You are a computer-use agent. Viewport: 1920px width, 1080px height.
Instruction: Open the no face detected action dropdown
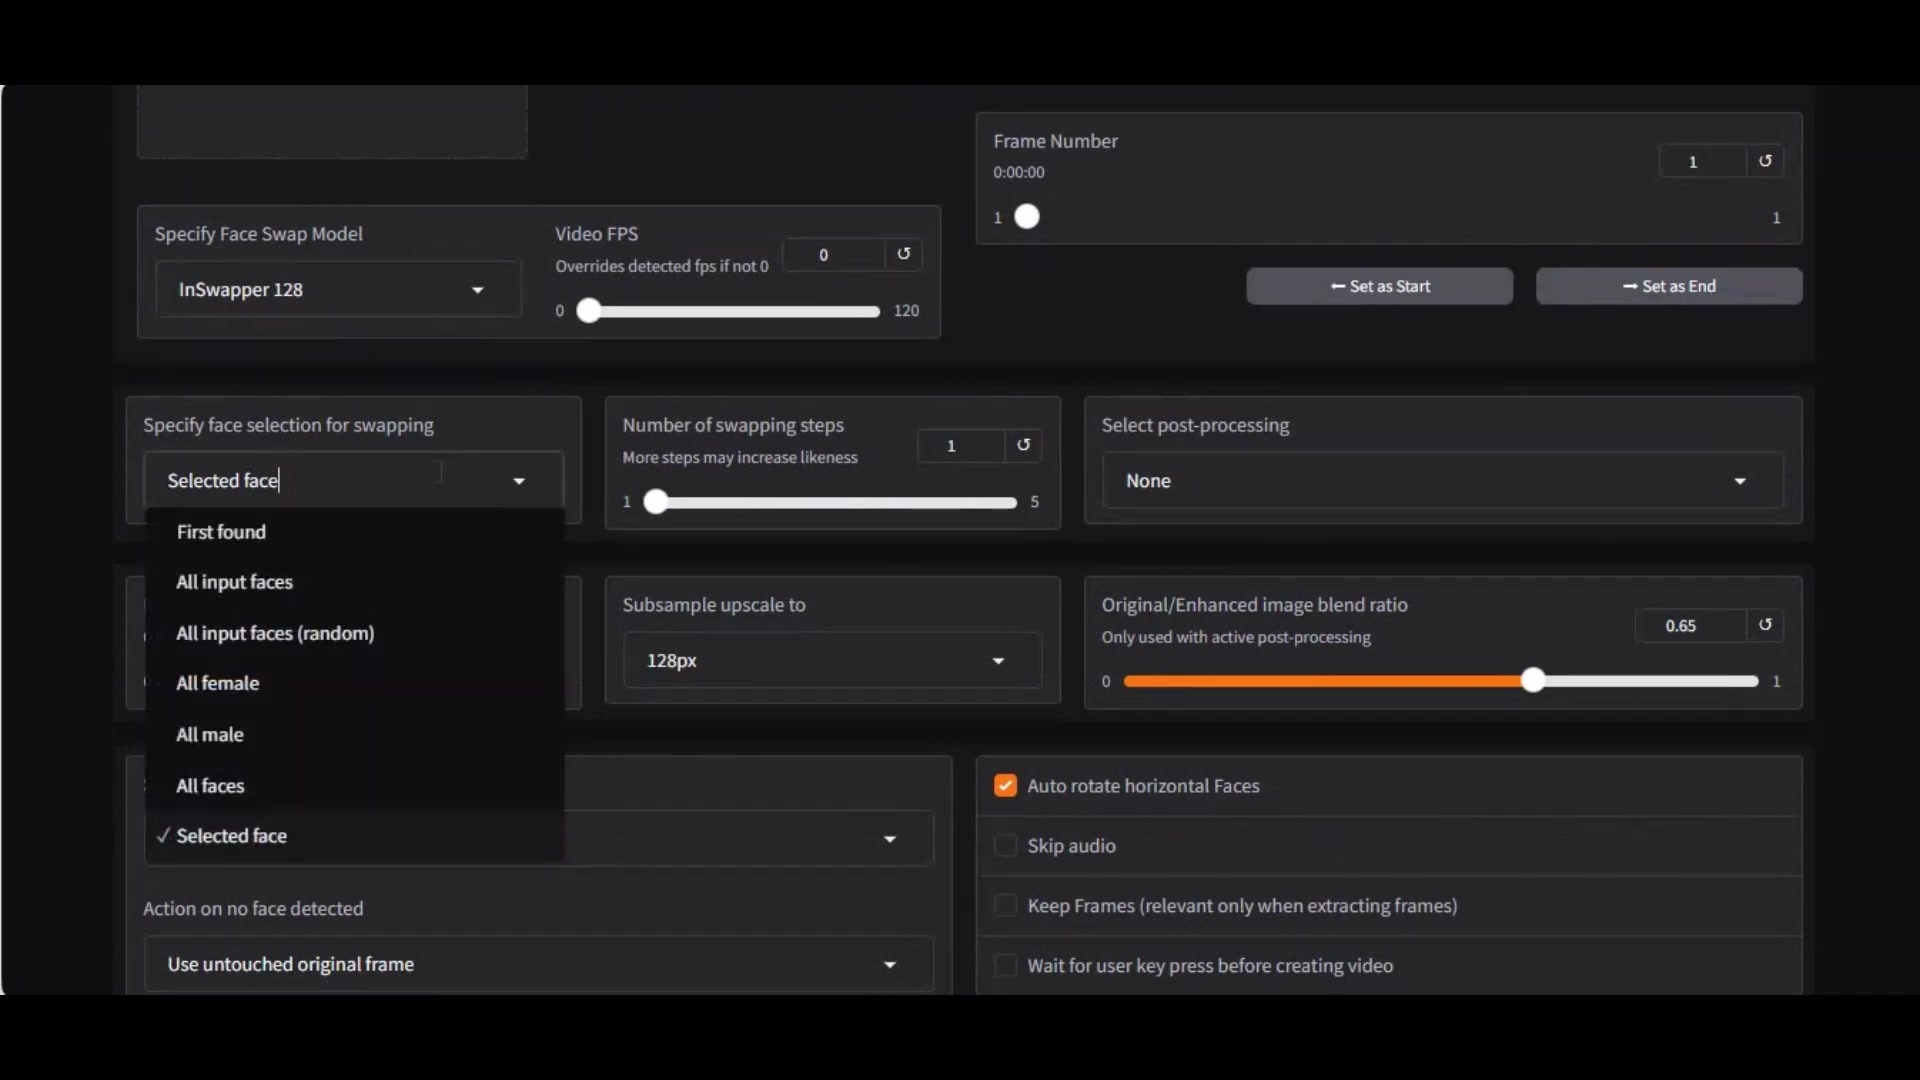tap(890, 965)
